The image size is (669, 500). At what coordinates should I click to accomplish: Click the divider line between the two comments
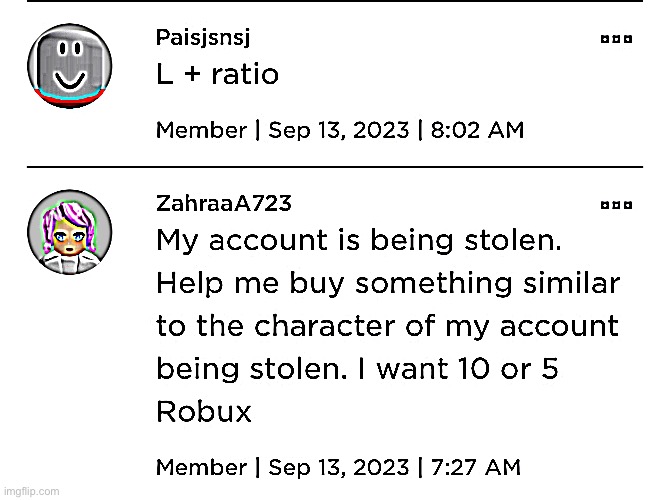(x=334, y=166)
